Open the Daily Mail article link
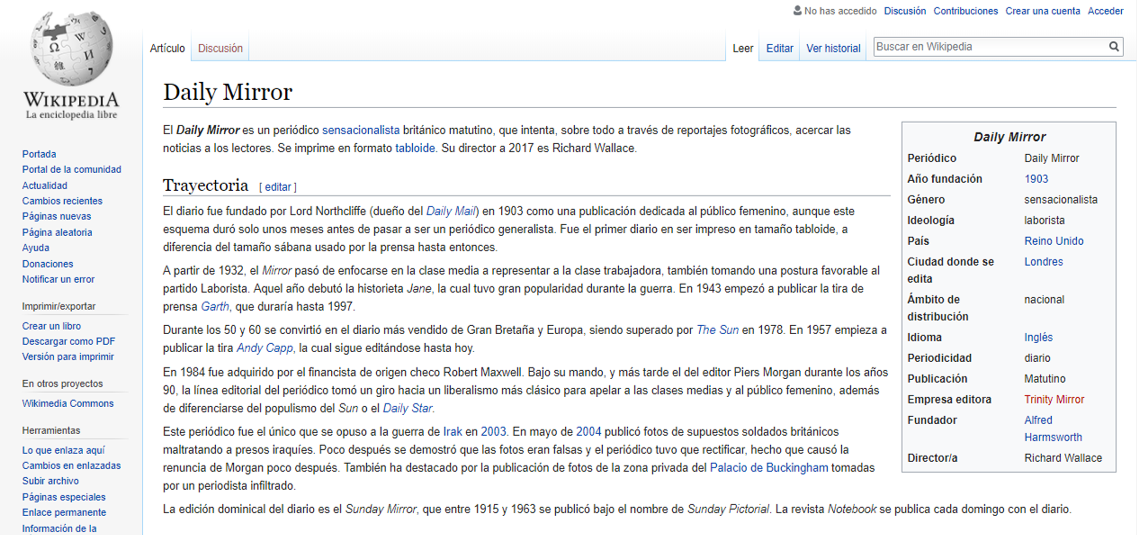 click(x=450, y=212)
